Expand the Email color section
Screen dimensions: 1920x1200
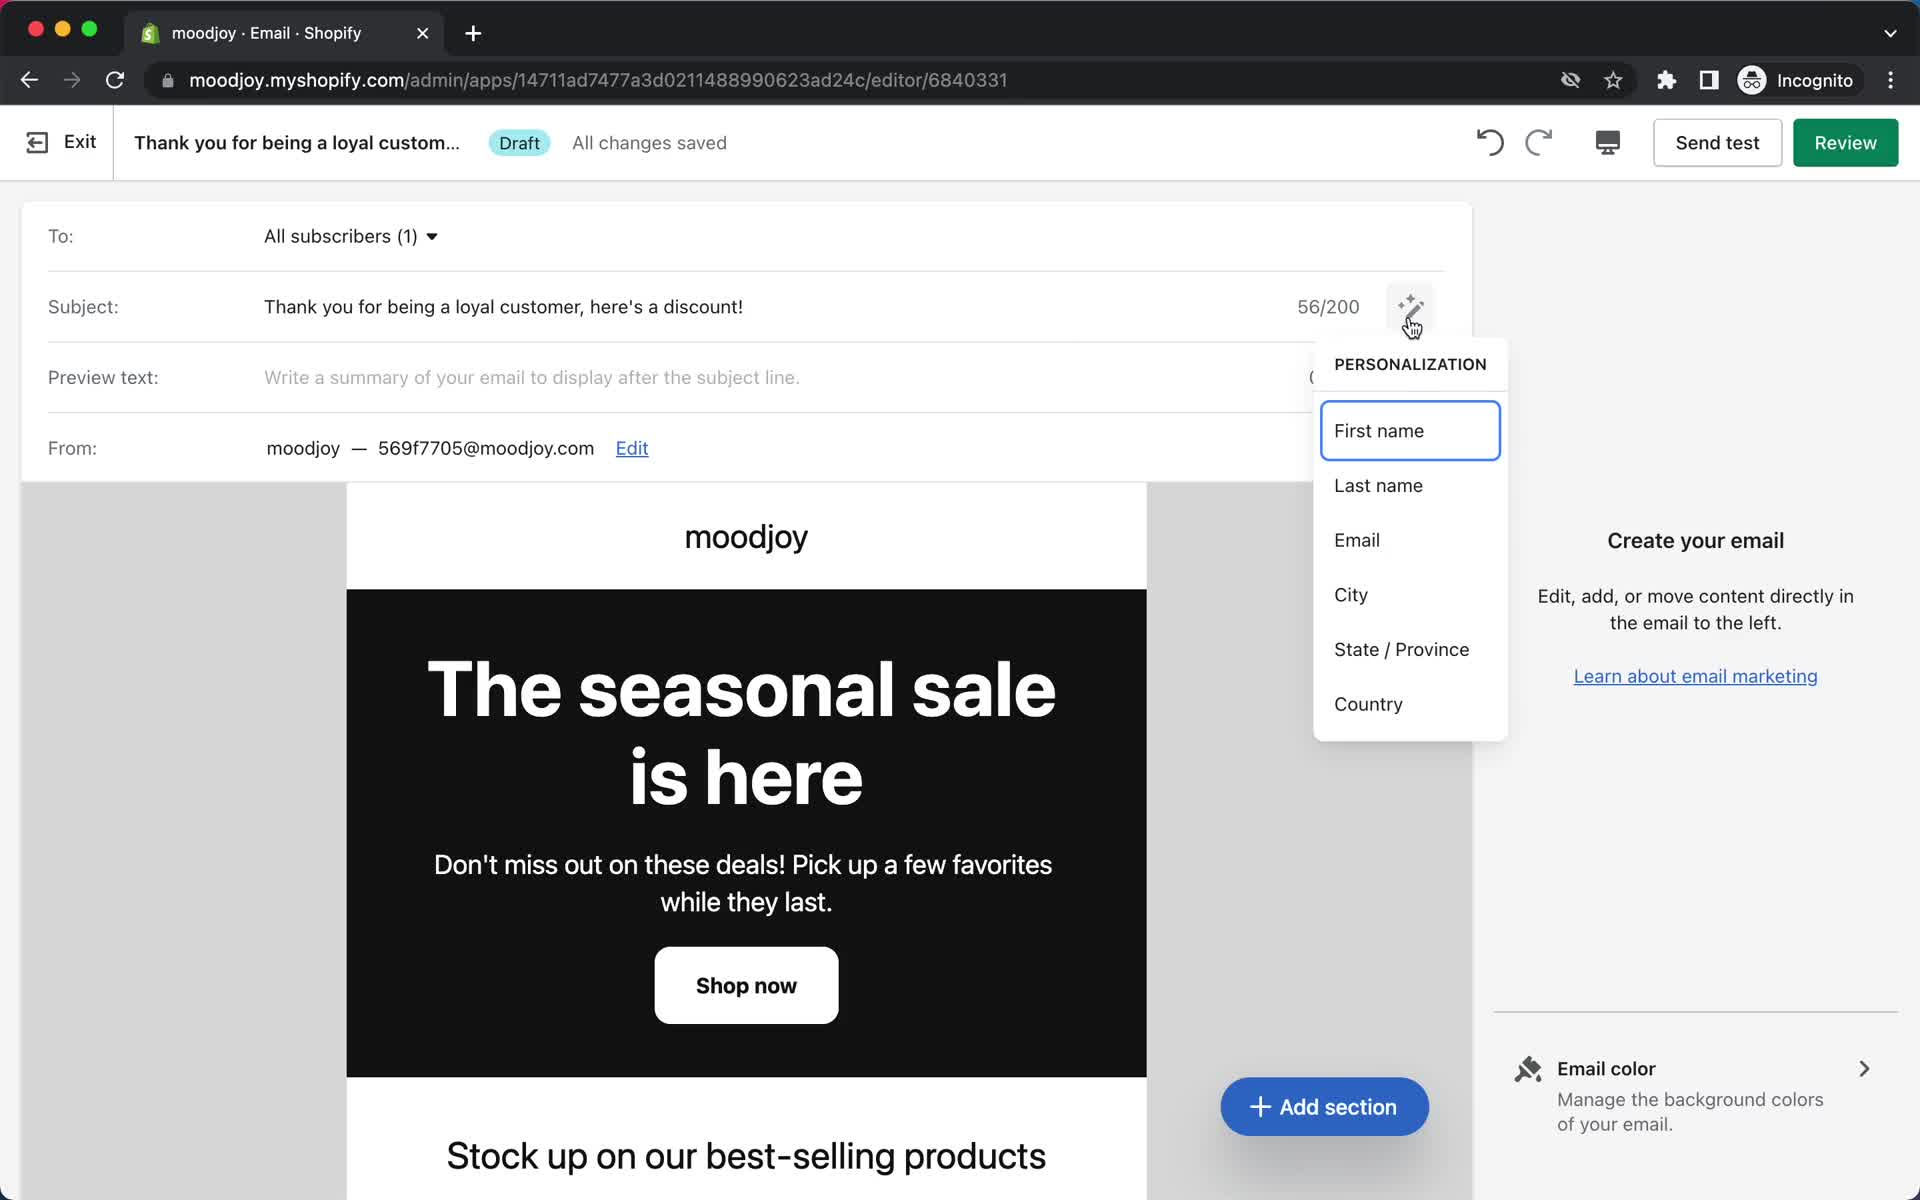pos(1865,1069)
